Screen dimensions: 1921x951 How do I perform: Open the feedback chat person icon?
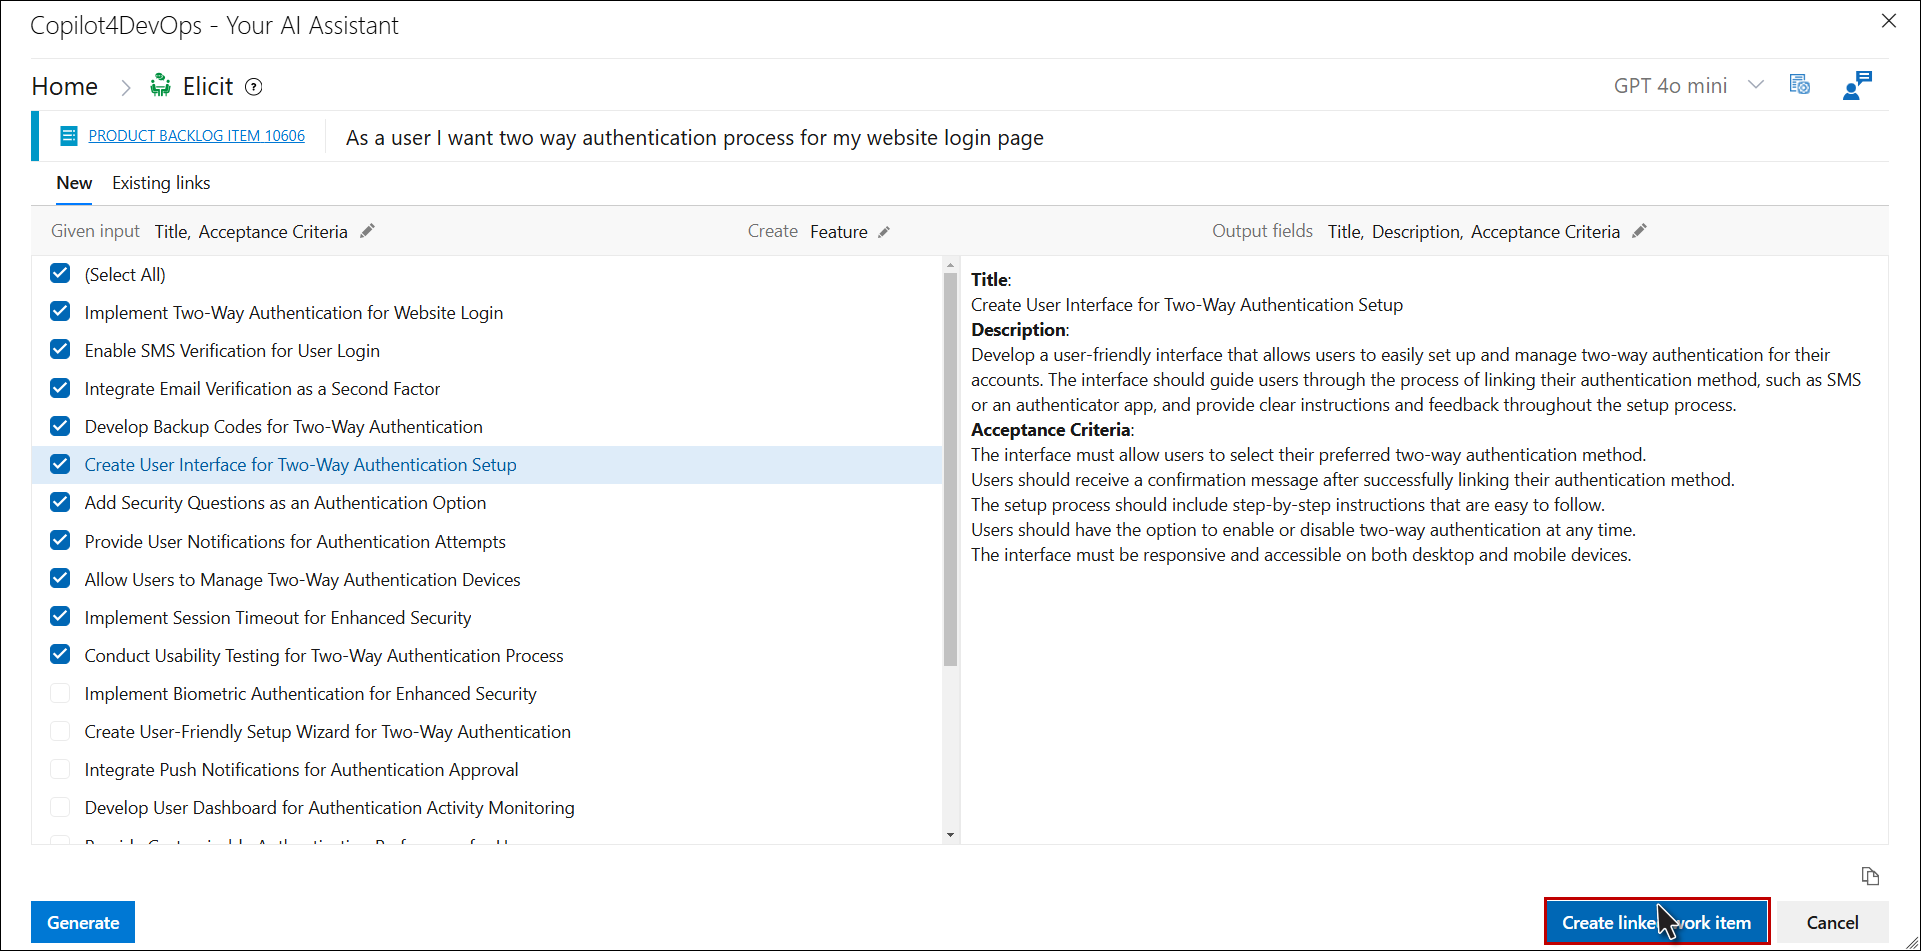coord(1857,85)
